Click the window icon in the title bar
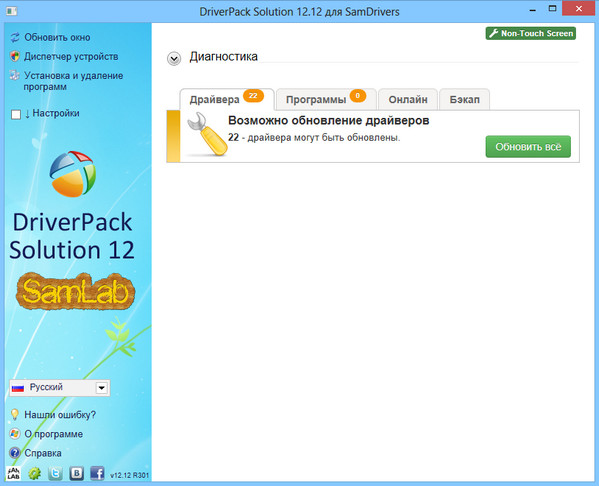The image size is (599, 486). click(x=11, y=11)
